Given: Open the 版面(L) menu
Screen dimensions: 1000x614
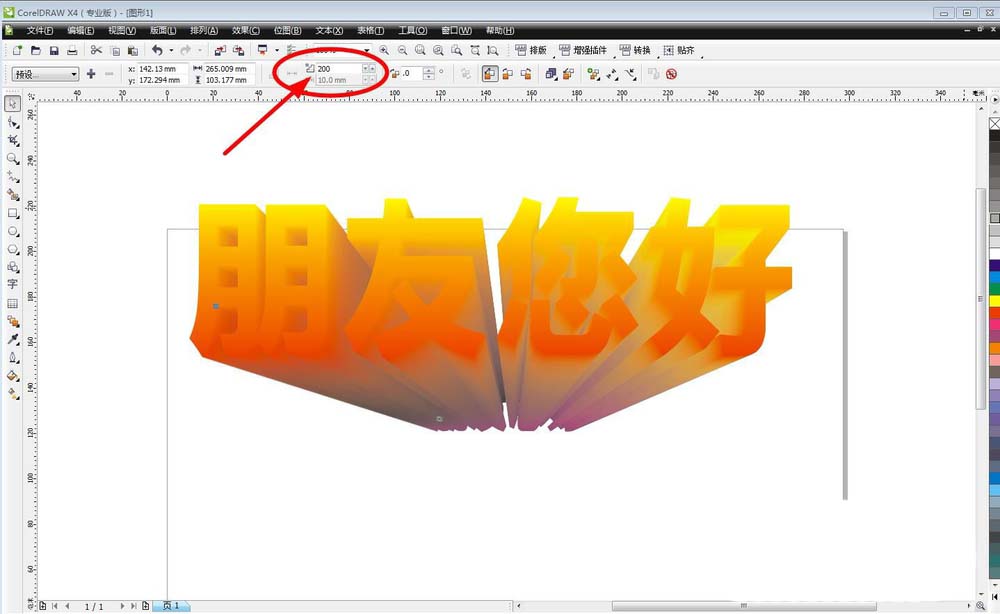Looking at the screenshot, I should click(x=163, y=31).
